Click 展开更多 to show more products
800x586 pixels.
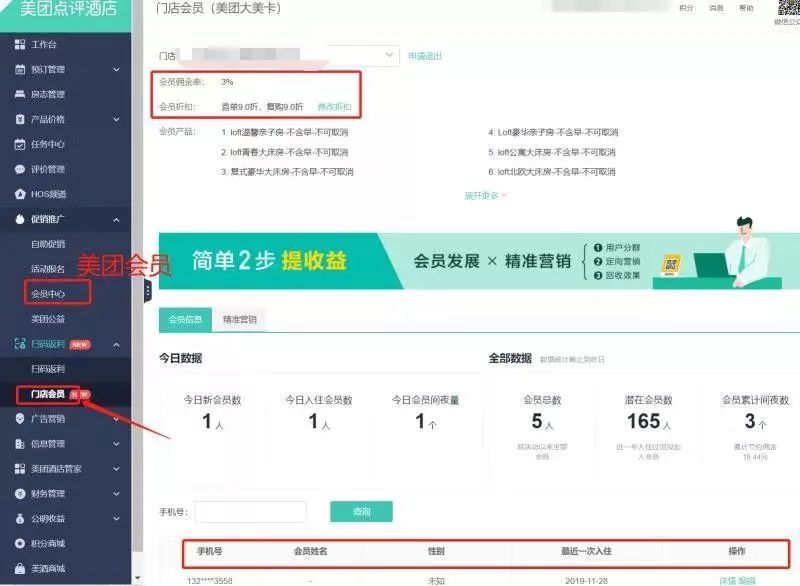tap(485, 195)
